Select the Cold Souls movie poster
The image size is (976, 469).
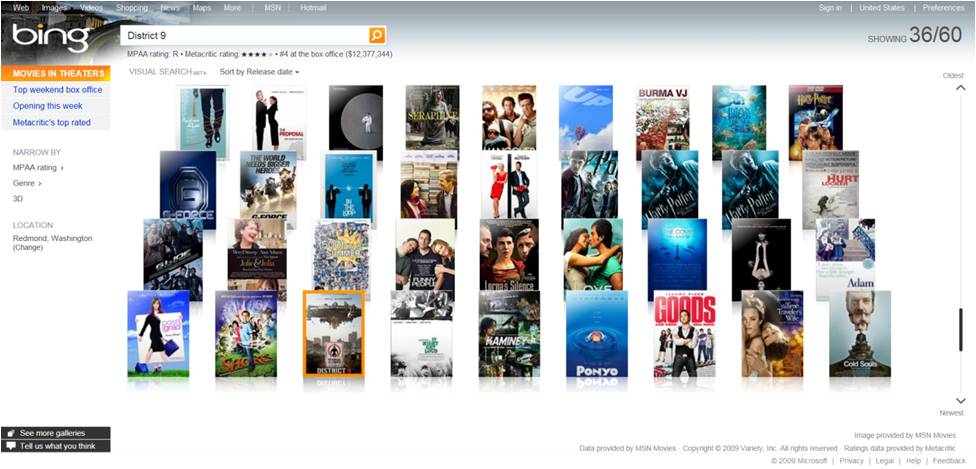860,333
